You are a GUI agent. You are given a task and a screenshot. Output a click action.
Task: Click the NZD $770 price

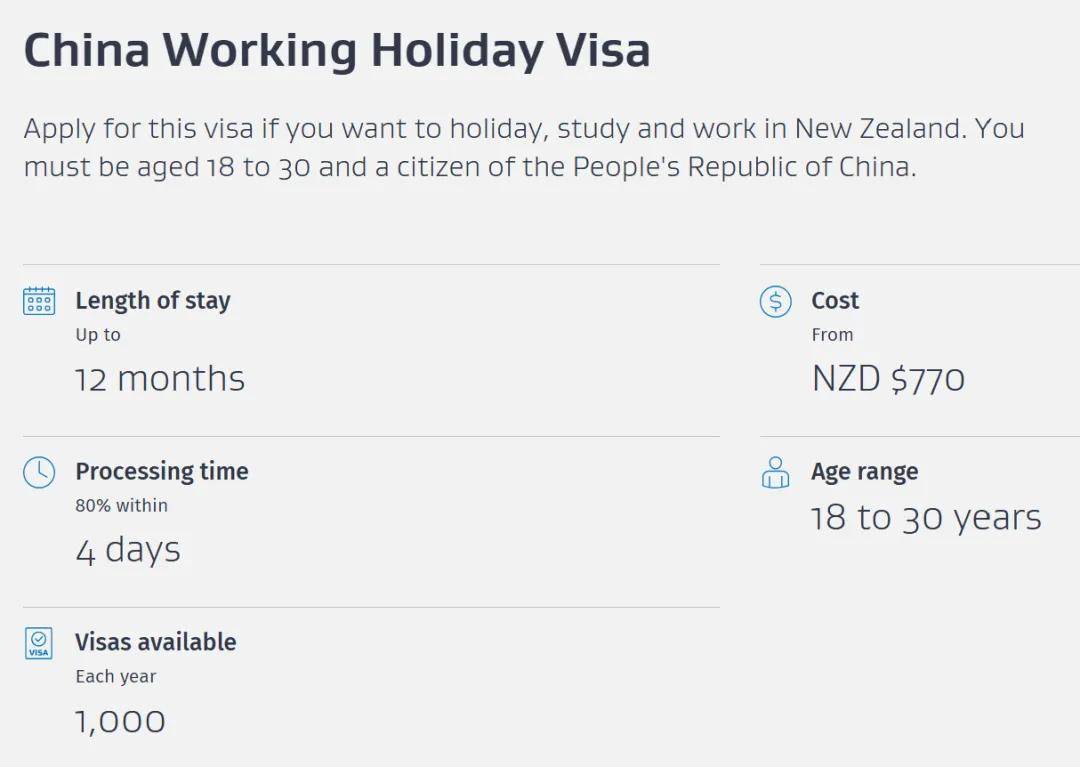(x=888, y=379)
